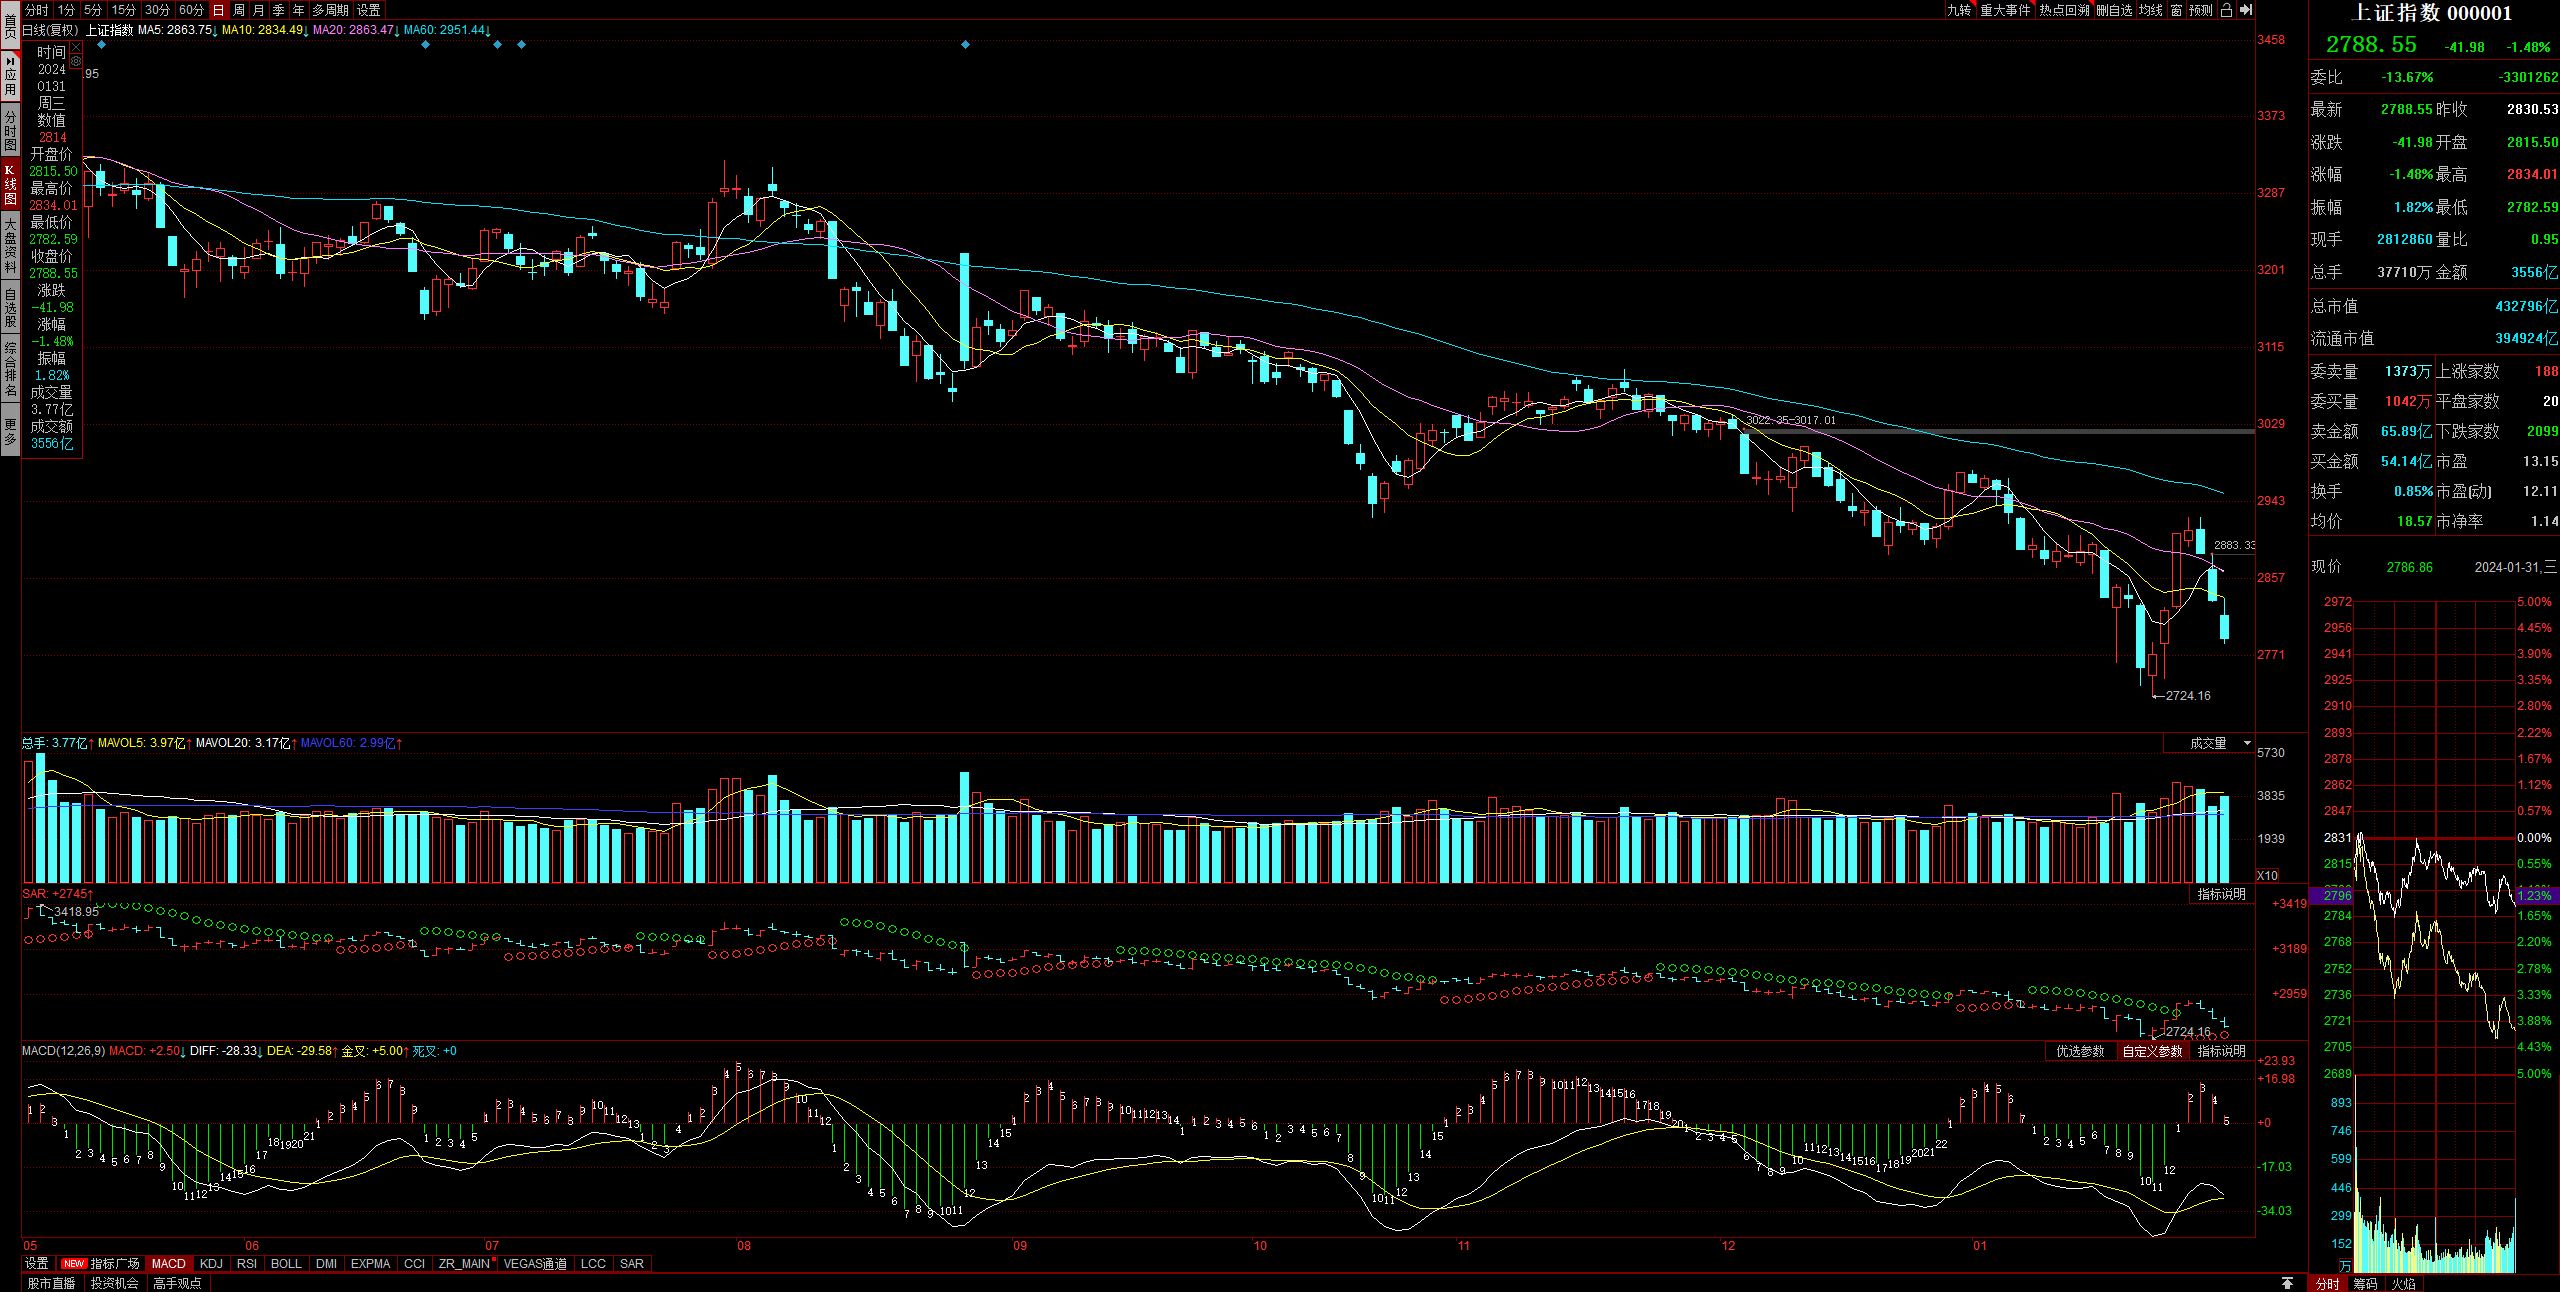The width and height of the screenshot is (2560, 1292).
Task: Select MACD indicator tab
Action: (169, 1264)
